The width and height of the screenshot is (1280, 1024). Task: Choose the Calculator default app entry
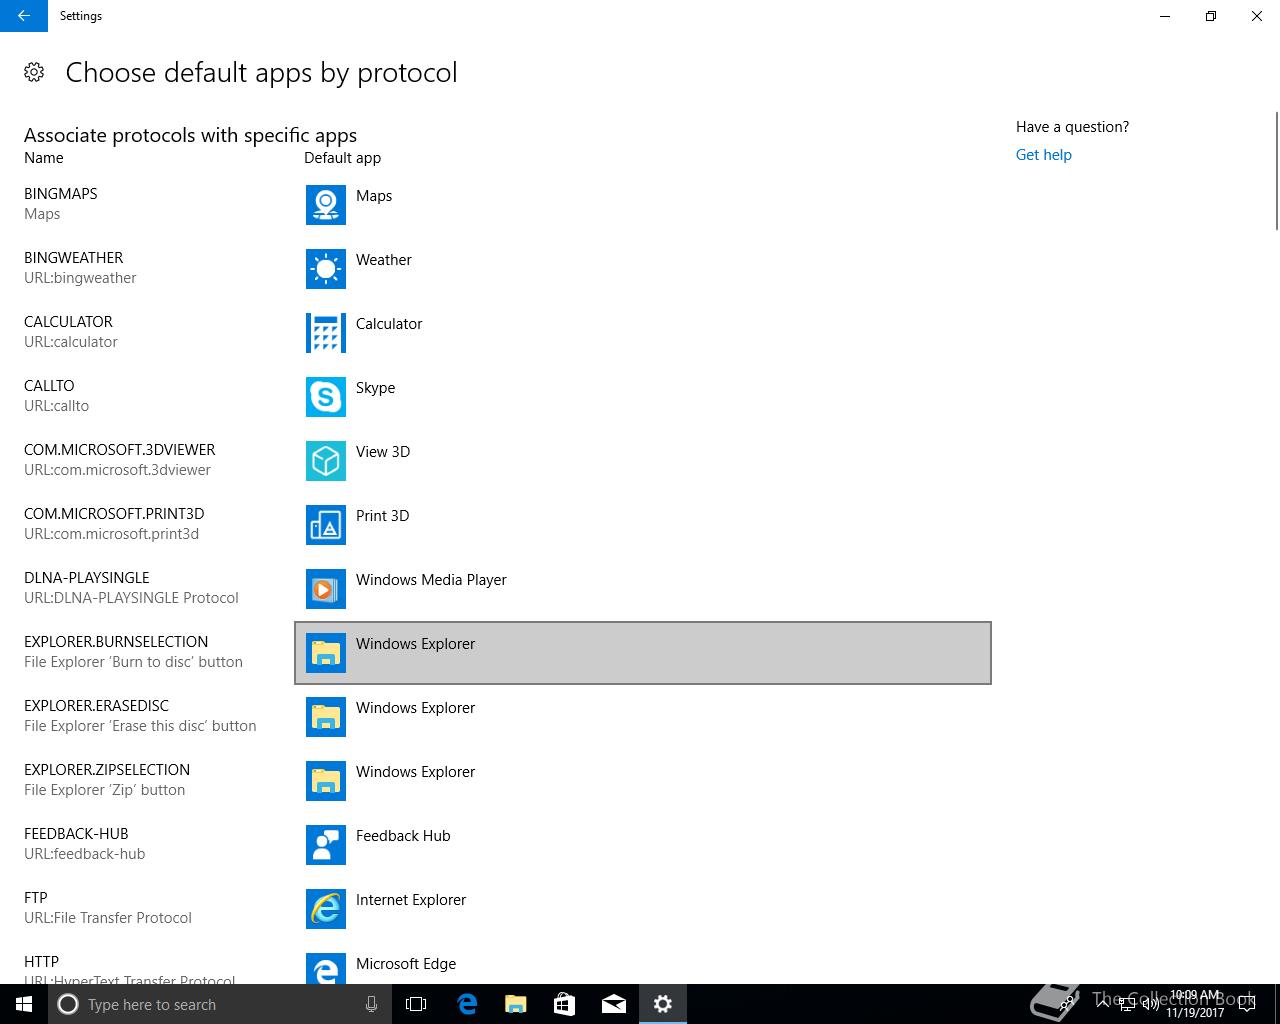tap(643, 333)
